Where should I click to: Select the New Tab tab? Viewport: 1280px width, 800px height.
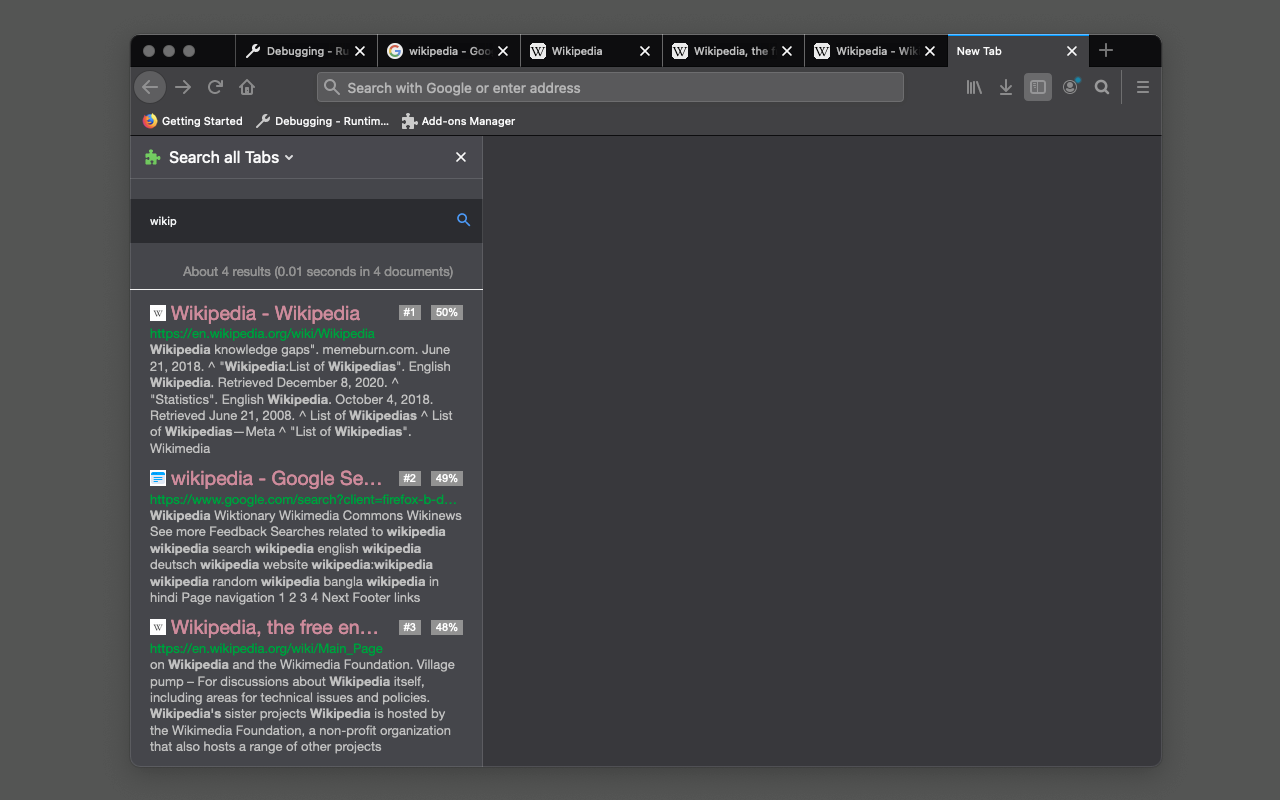pos(1017,51)
